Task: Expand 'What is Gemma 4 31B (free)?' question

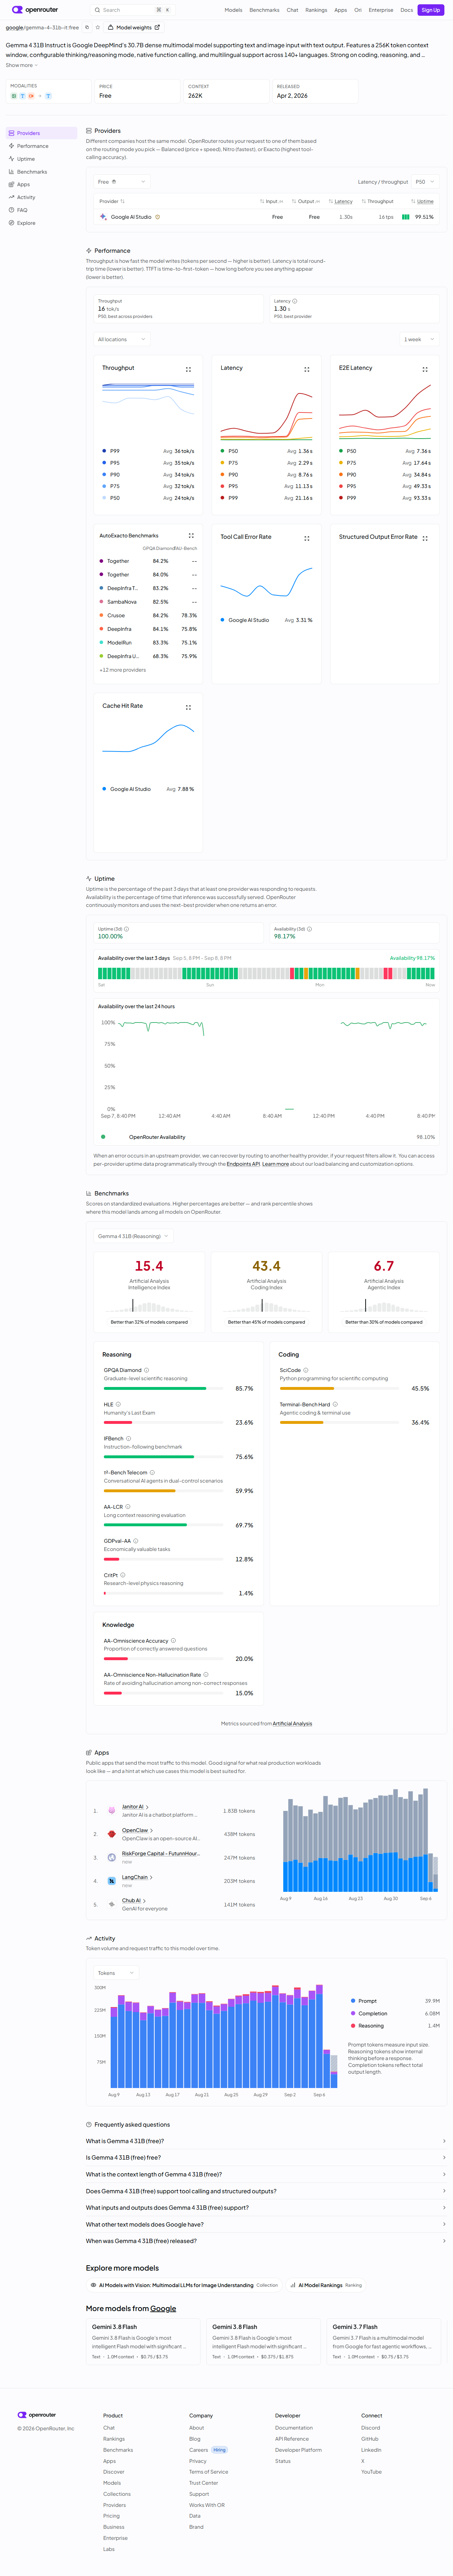Action: [x=266, y=2141]
